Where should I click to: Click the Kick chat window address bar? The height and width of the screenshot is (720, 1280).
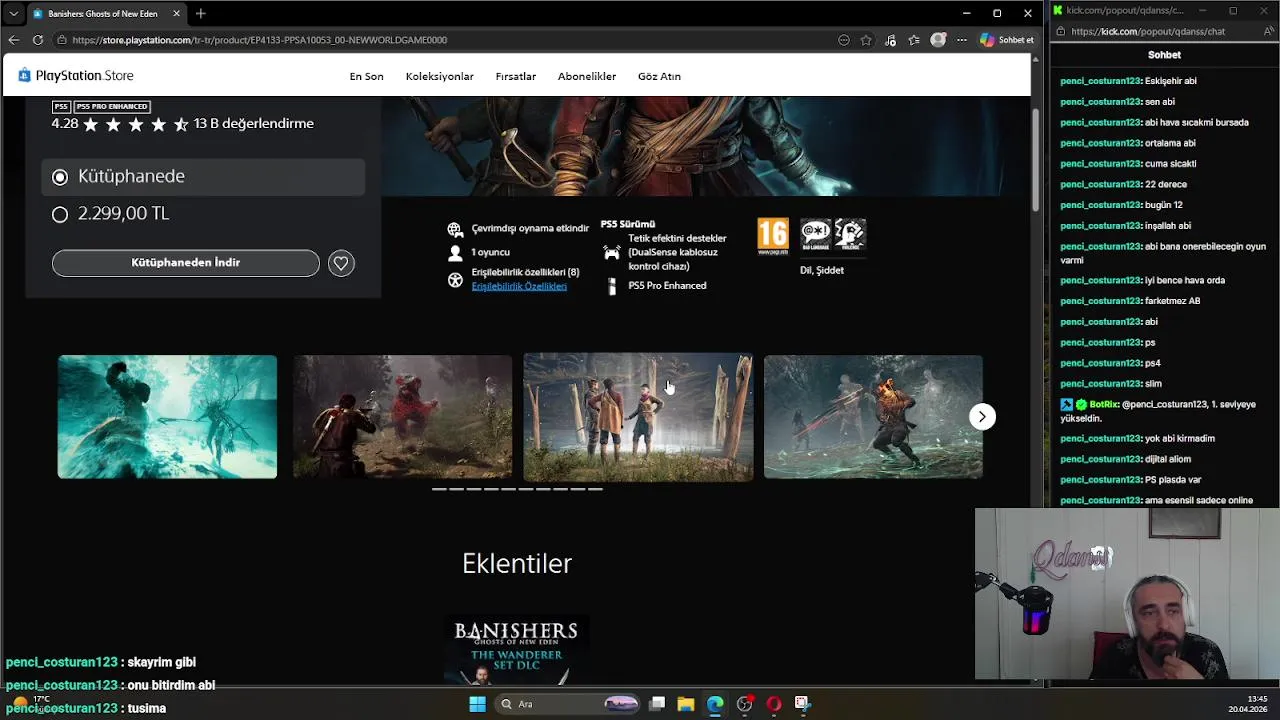(x=1147, y=31)
